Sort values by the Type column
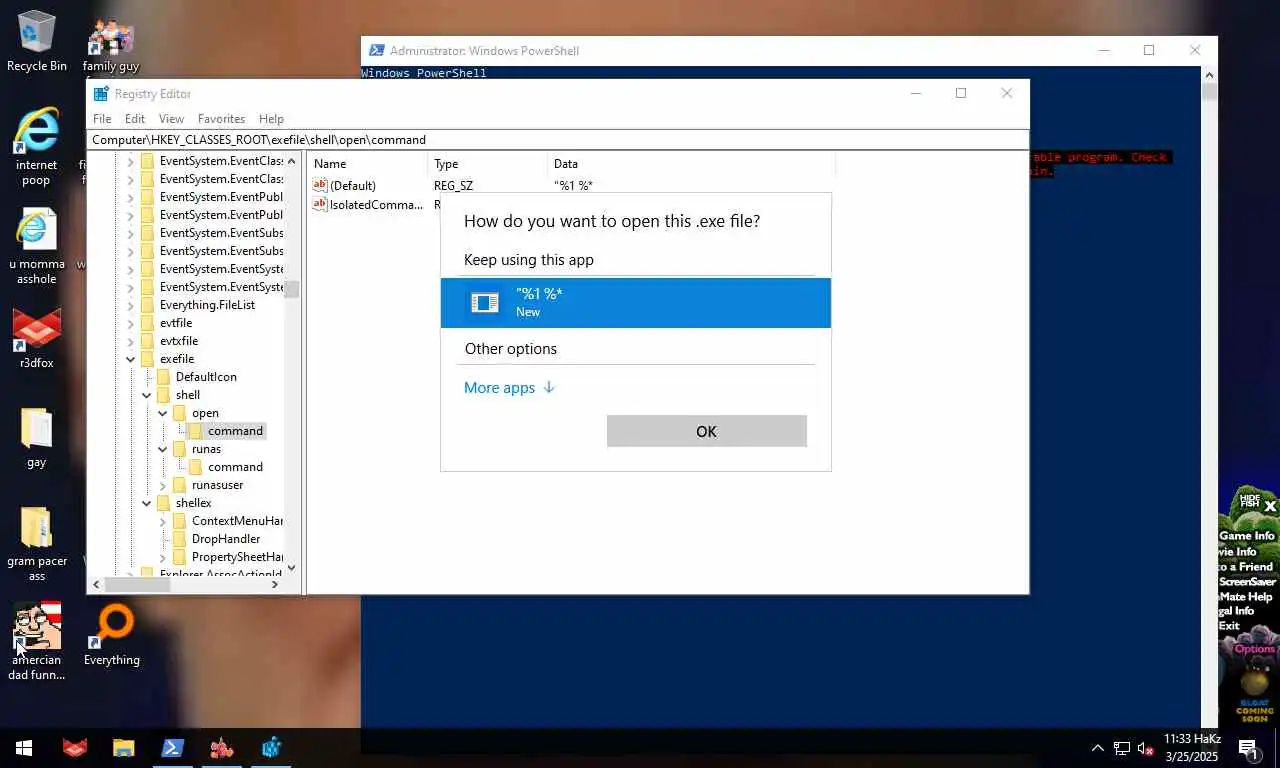Screen dimensions: 1280x768 pos(488,164)
